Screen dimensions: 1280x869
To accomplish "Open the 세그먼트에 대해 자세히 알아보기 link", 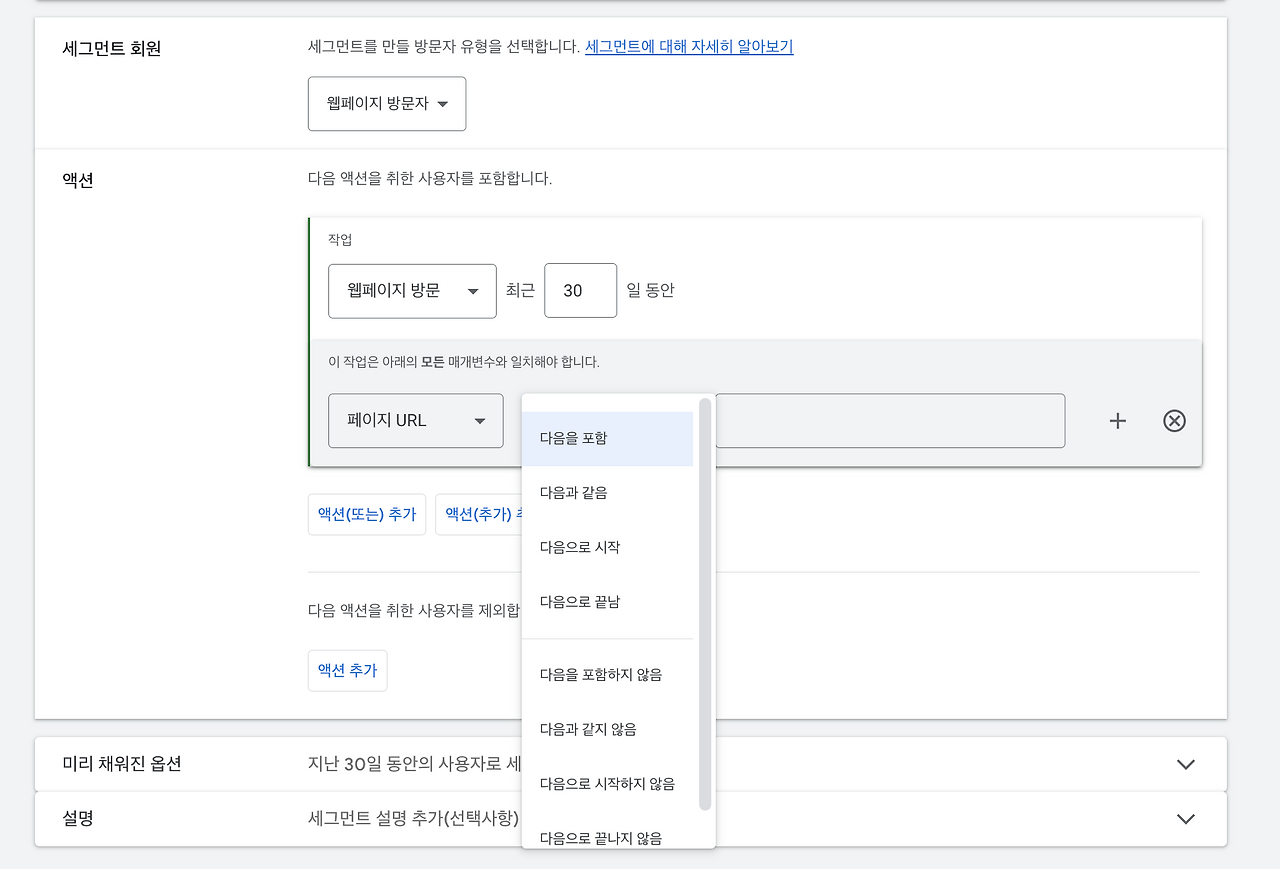I will (688, 46).
